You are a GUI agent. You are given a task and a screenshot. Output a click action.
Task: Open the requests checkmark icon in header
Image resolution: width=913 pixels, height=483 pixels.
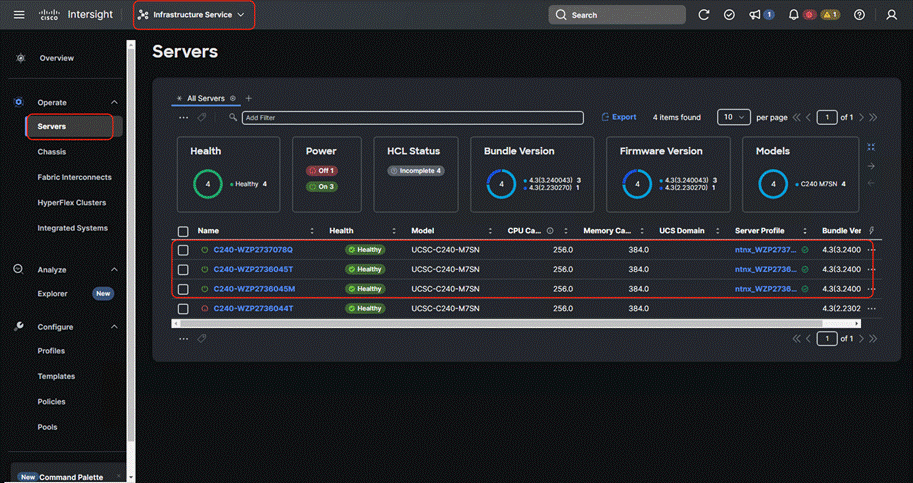729,15
